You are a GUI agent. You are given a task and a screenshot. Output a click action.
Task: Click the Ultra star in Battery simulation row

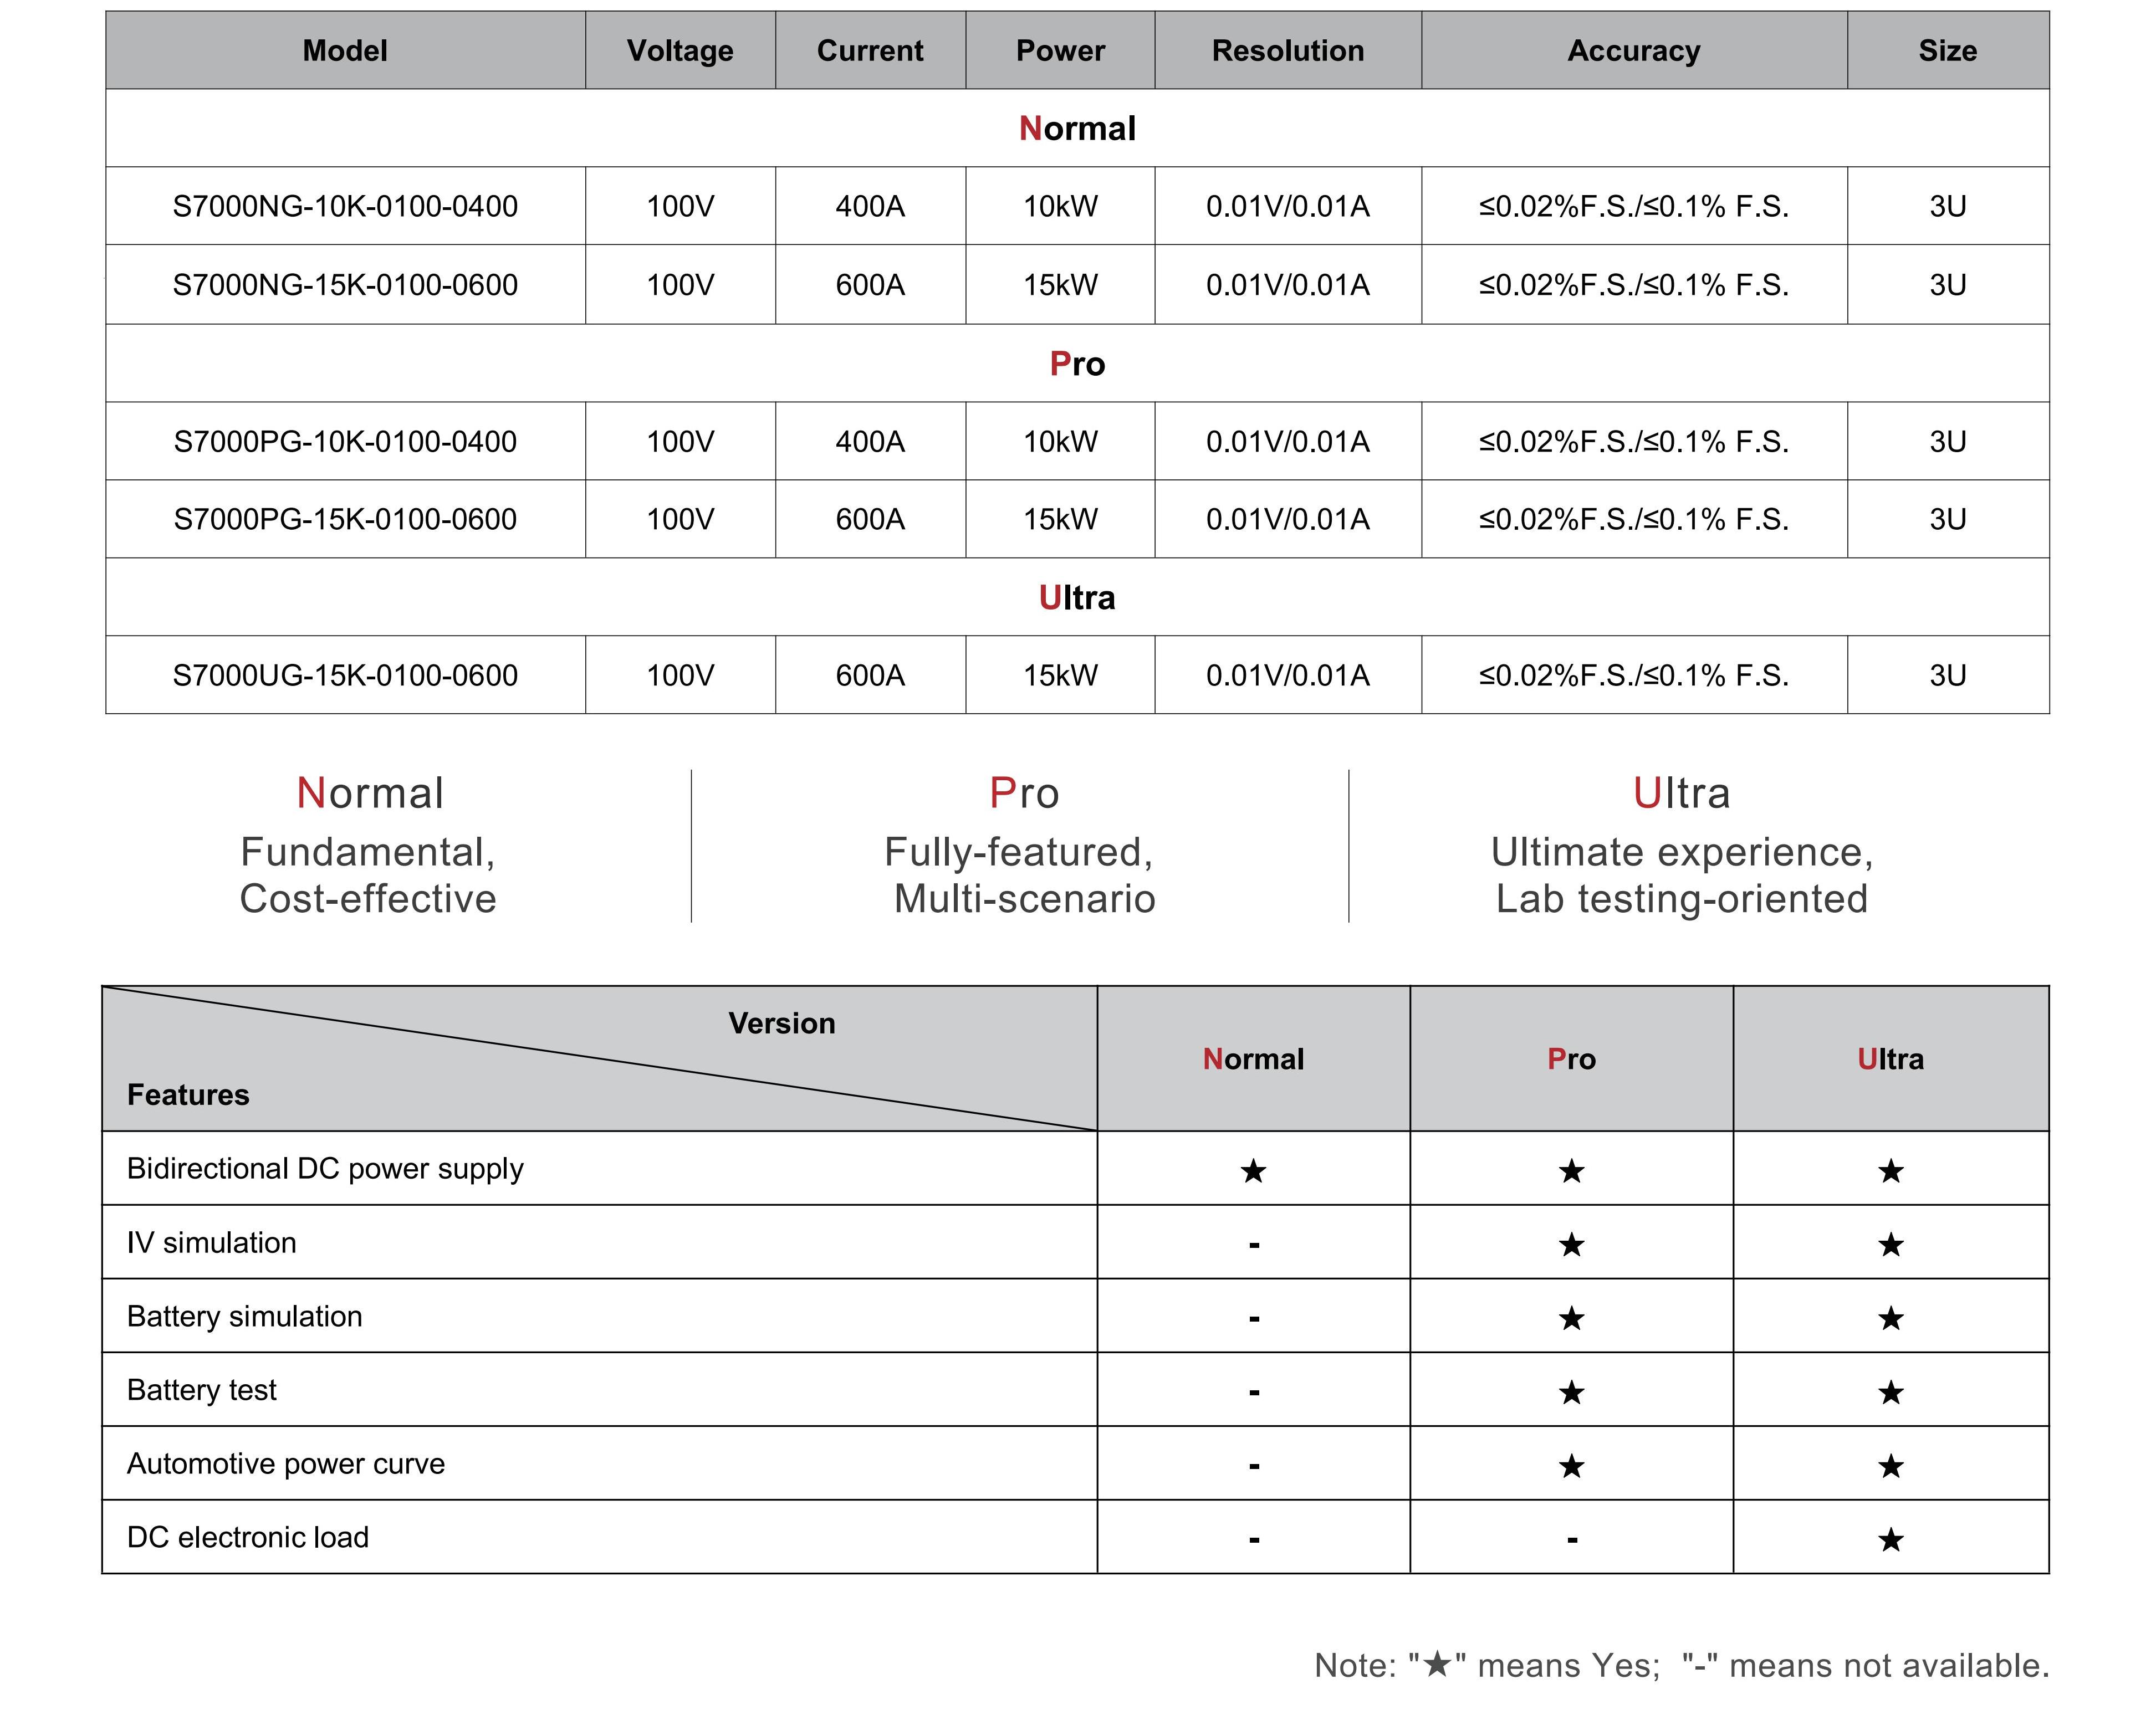click(x=1891, y=1318)
